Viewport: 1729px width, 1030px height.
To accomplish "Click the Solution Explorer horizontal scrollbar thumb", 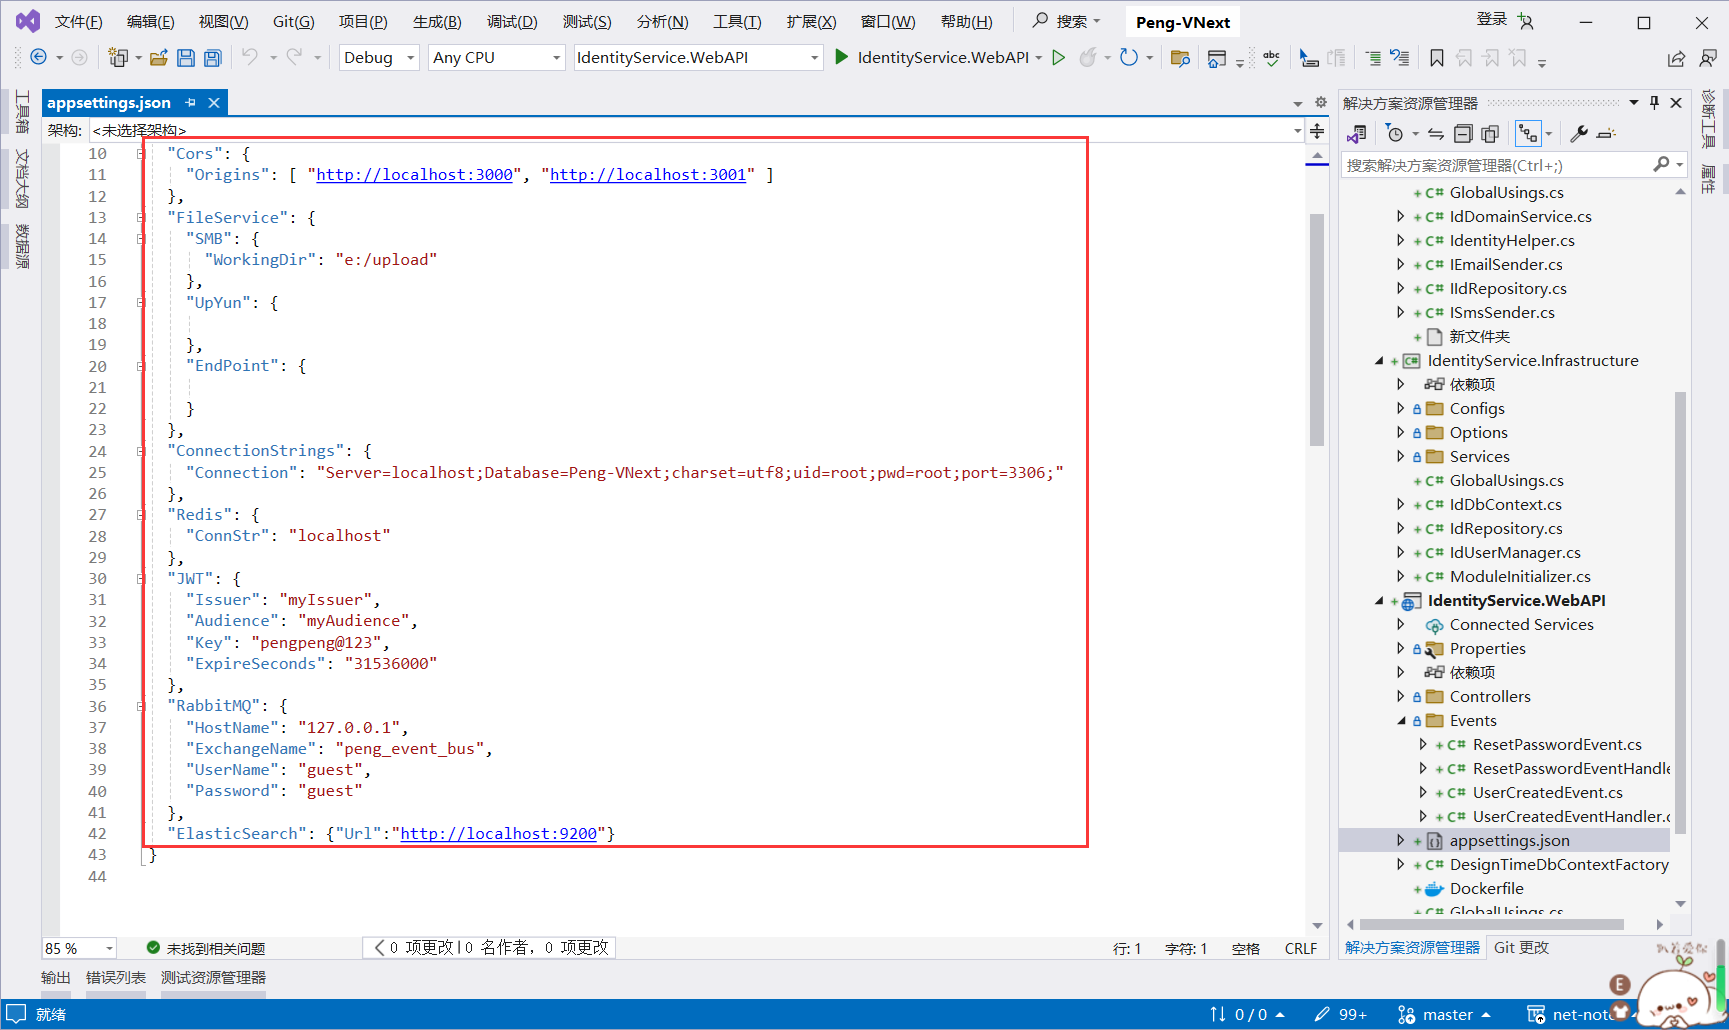I will 1491,924.
